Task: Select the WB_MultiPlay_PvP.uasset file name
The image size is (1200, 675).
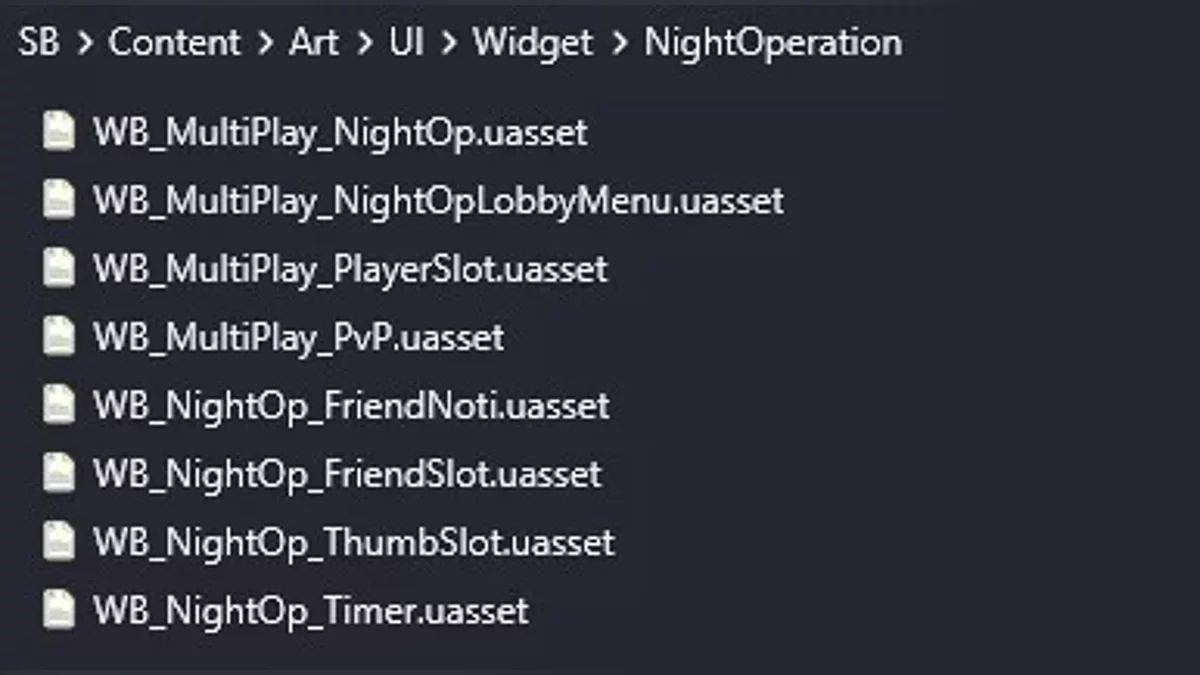Action: 298,337
